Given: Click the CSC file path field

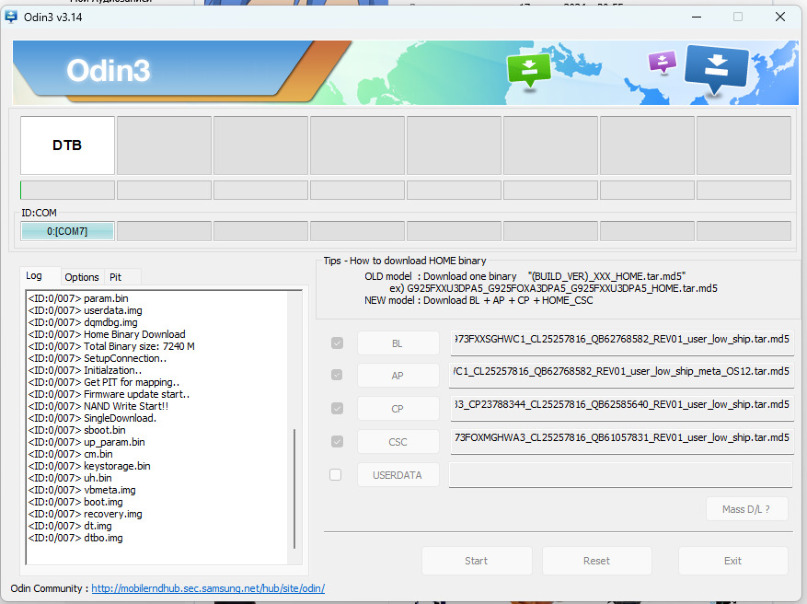Looking at the screenshot, I should [x=622, y=441].
